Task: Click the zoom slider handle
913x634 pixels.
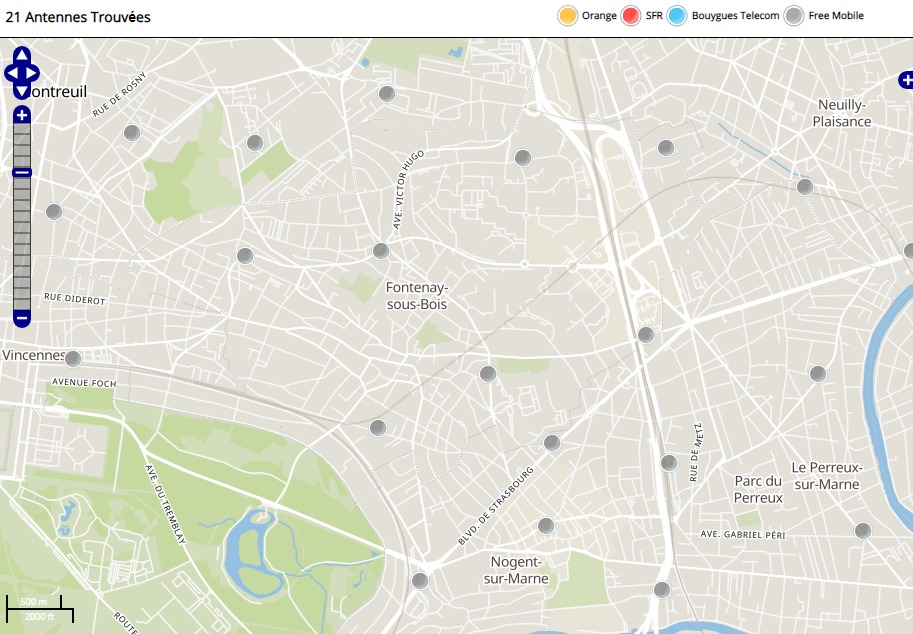Action: pyautogui.click(x=22, y=173)
